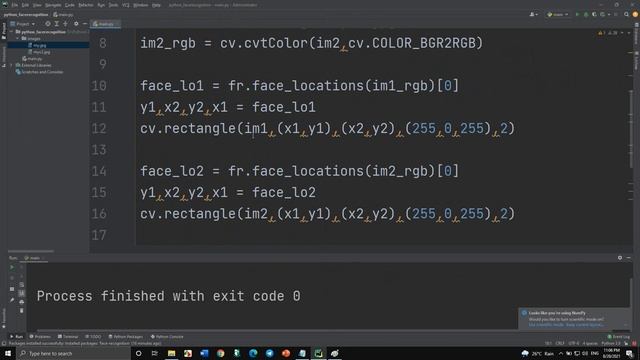Open the Terminal tool window

pos(68,337)
